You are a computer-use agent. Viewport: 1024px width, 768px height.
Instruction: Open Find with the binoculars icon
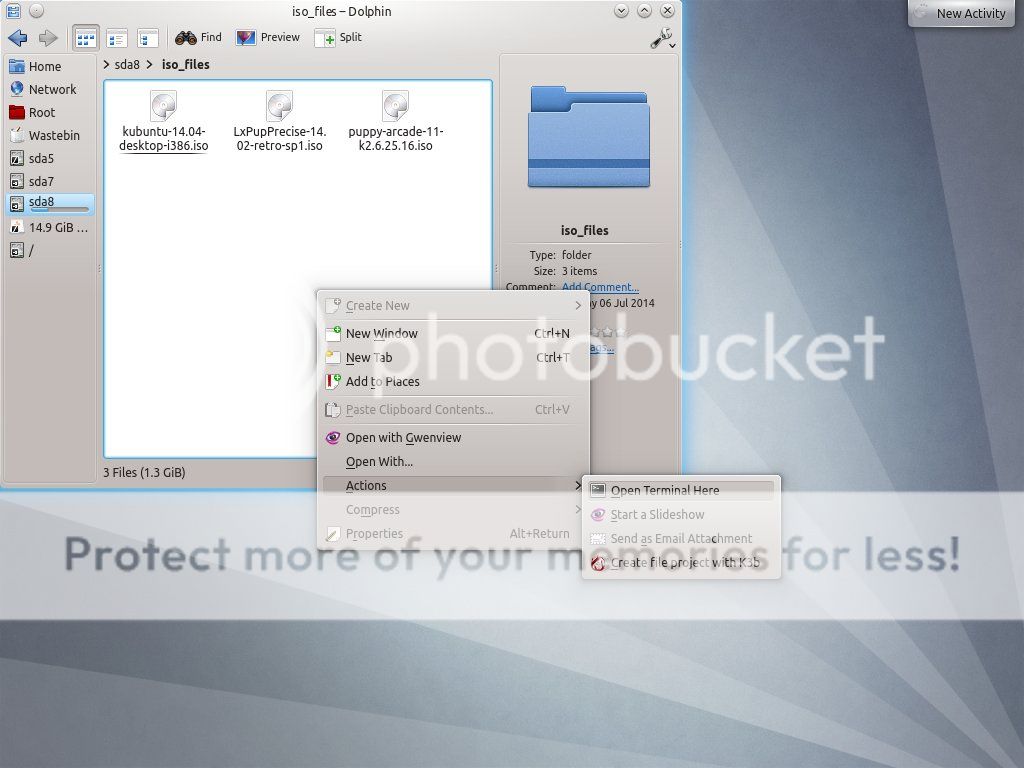click(x=199, y=38)
